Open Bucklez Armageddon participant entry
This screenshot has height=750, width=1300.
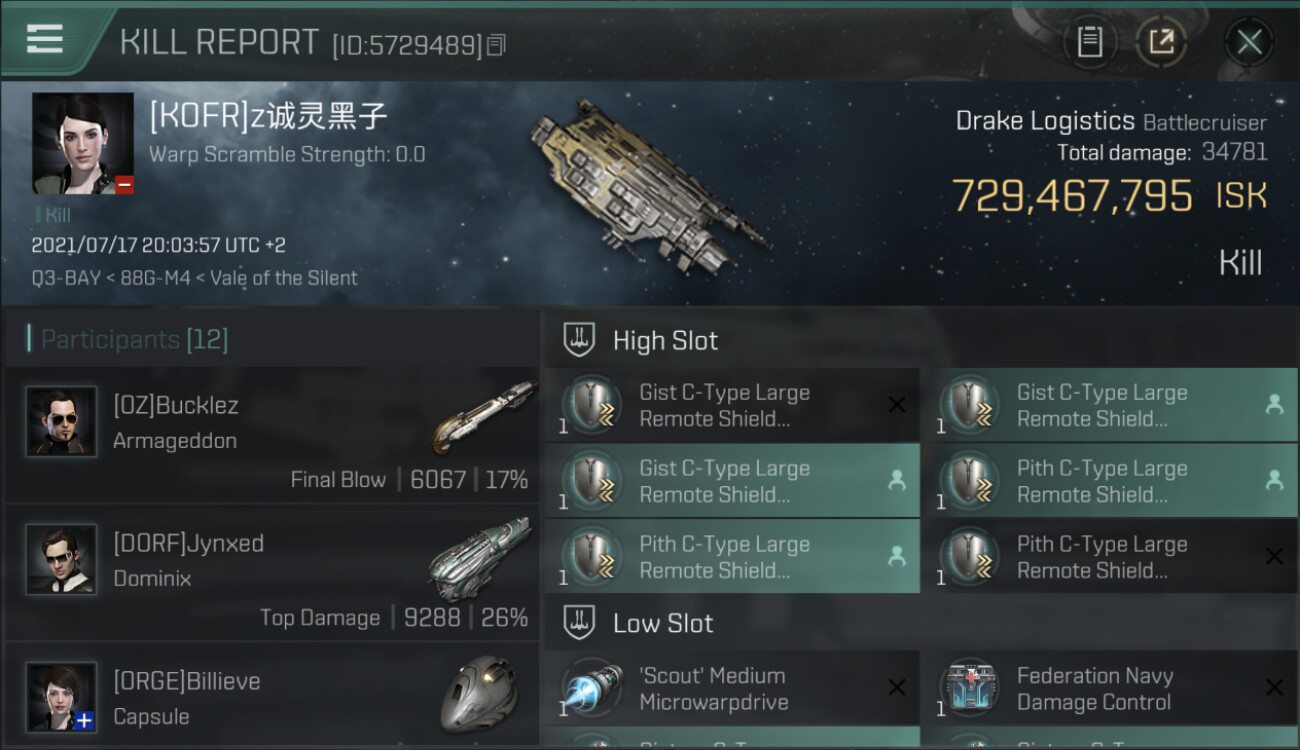[x=271, y=434]
